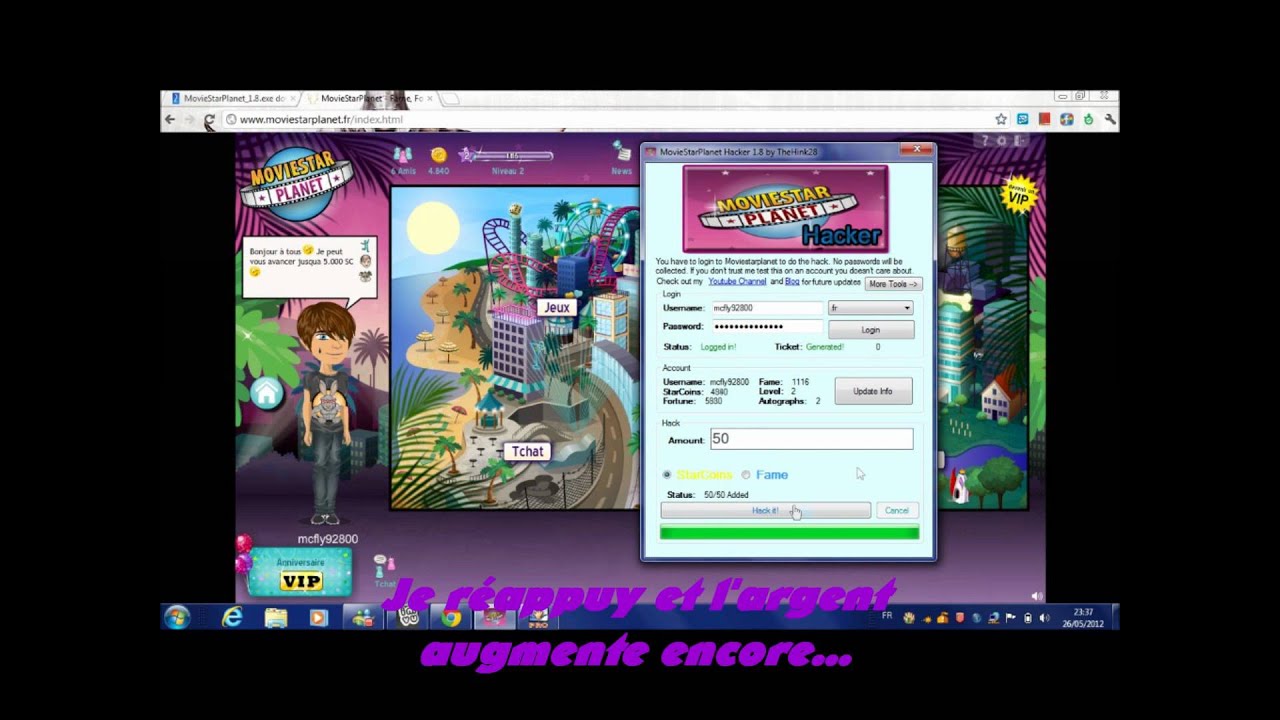Click the mcfly92800 name under the avatar

[327, 539]
